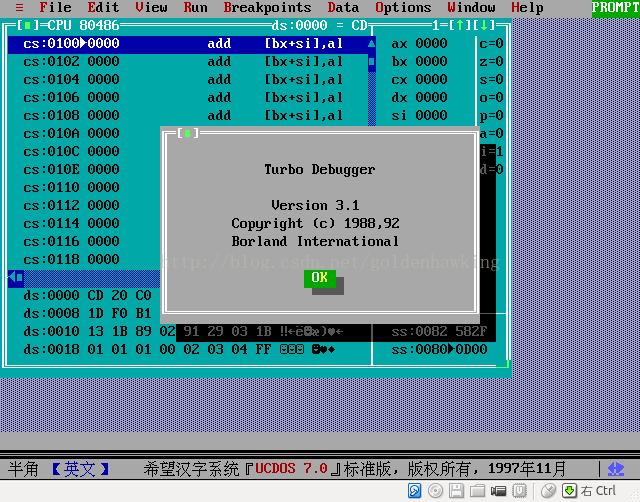The height and width of the screenshot is (502, 640).
Task: Select the cs:0104 instruction line
Action: pyautogui.click(x=188, y=80)
